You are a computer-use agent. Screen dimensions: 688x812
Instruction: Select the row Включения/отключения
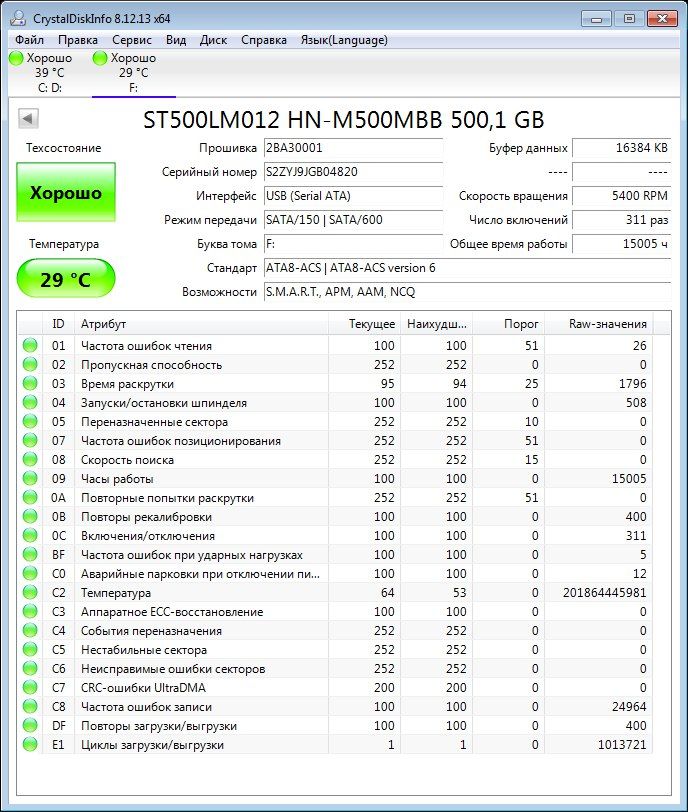(x=335, y=535)
